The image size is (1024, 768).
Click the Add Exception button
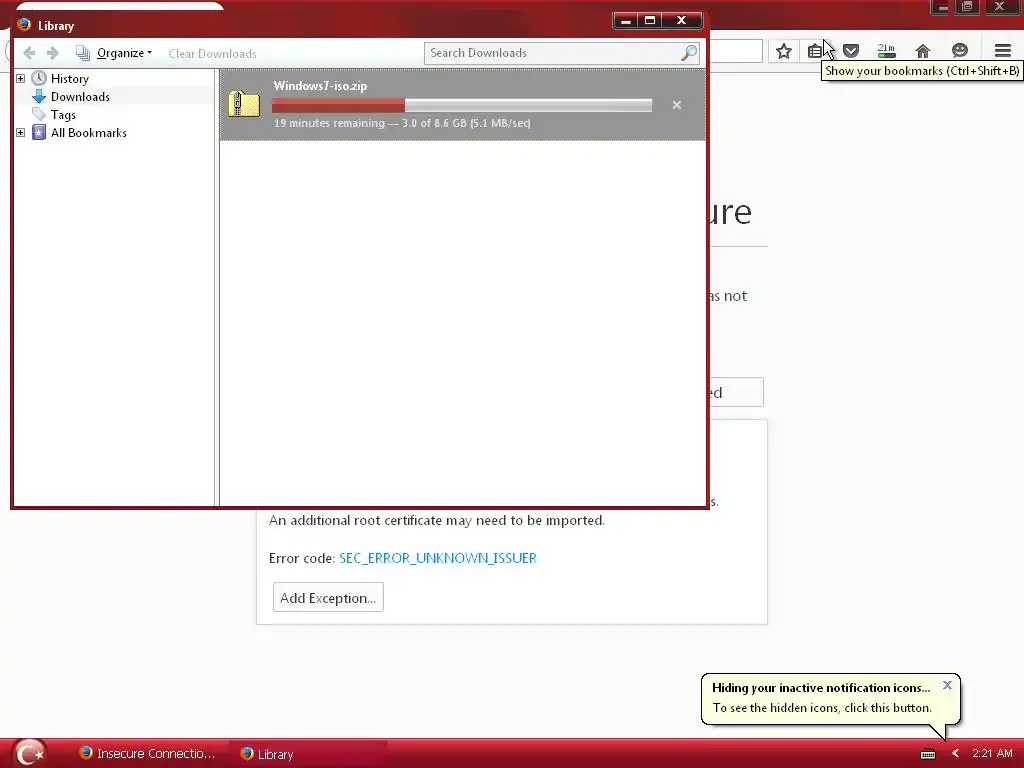coord(328,598)
